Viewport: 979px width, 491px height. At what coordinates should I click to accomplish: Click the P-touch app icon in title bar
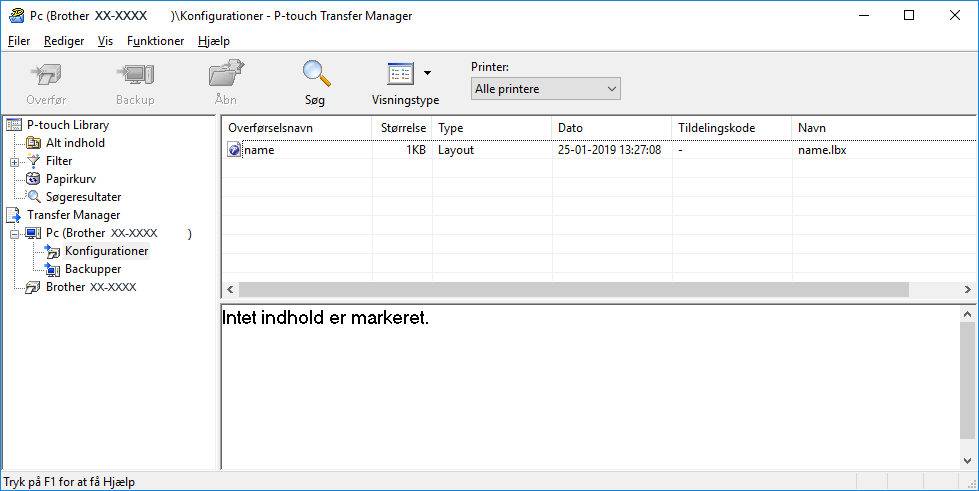(x=16, y=16)
